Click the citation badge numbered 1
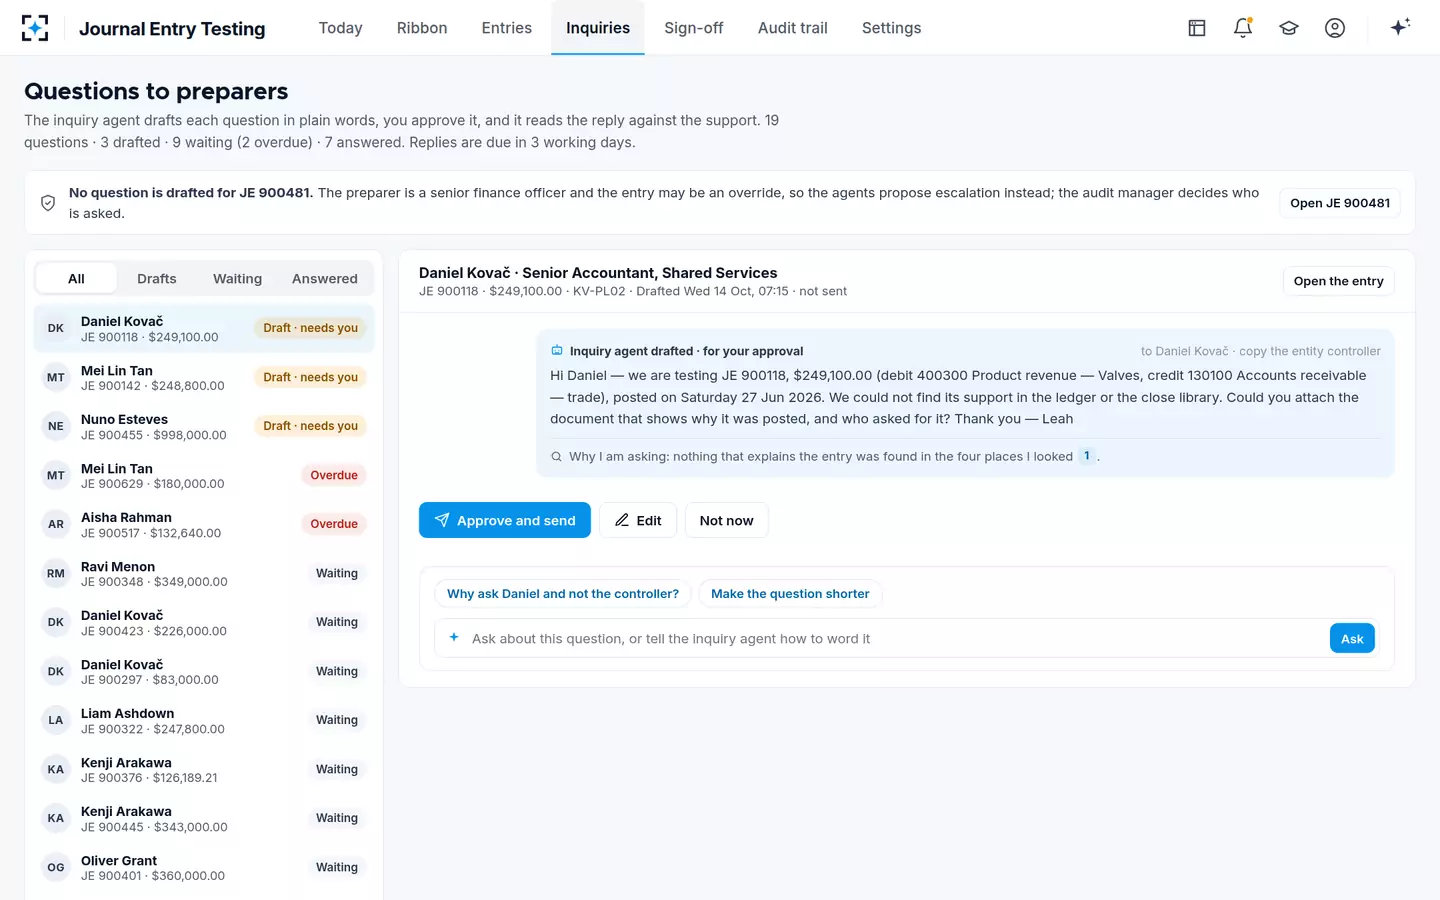The image size is (1440, 900). pyautogui.click(x=1087, y=456)
